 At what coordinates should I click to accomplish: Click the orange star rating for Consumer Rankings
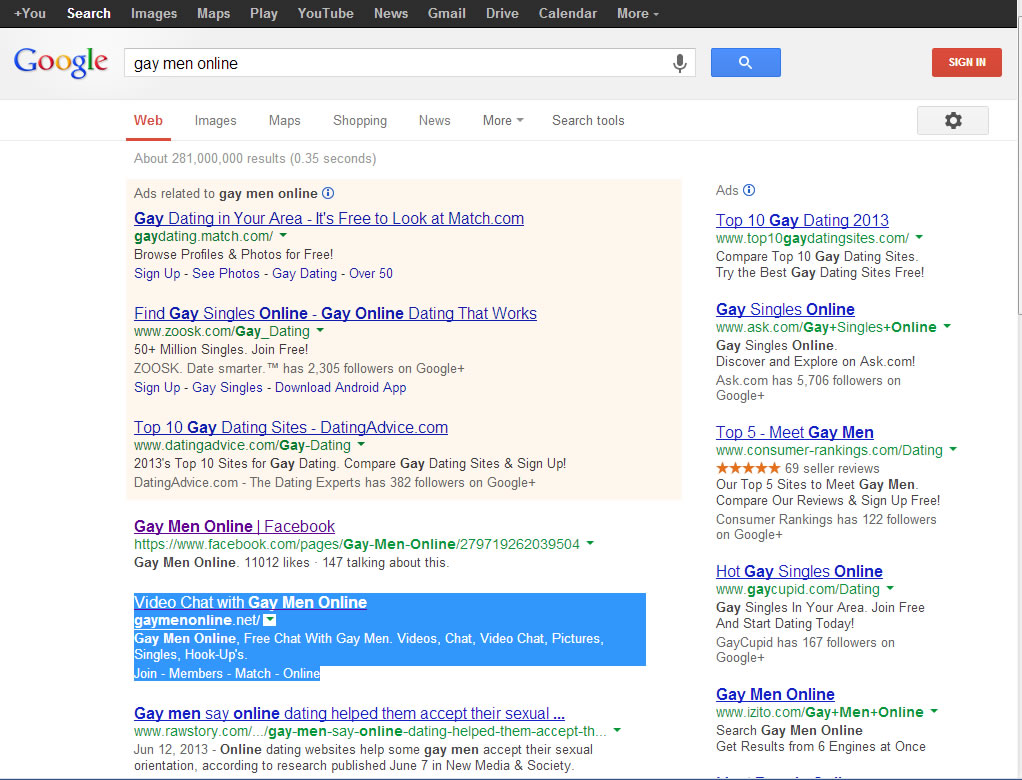[x=747, y=468]
